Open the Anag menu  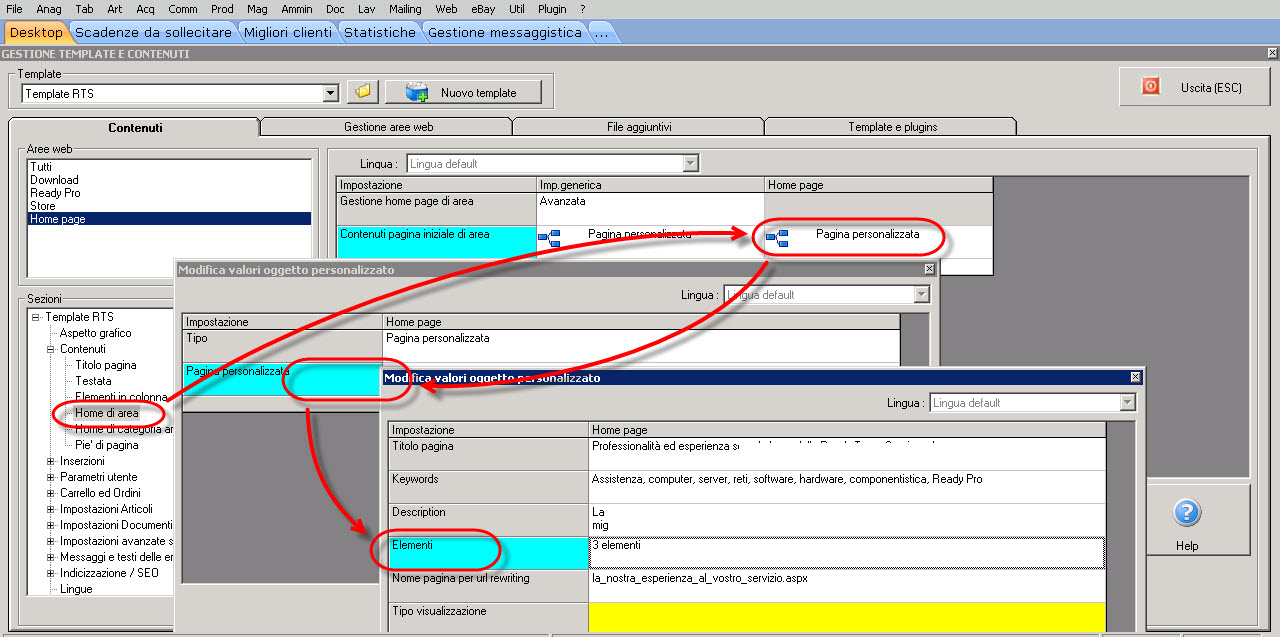pos(49,9)
